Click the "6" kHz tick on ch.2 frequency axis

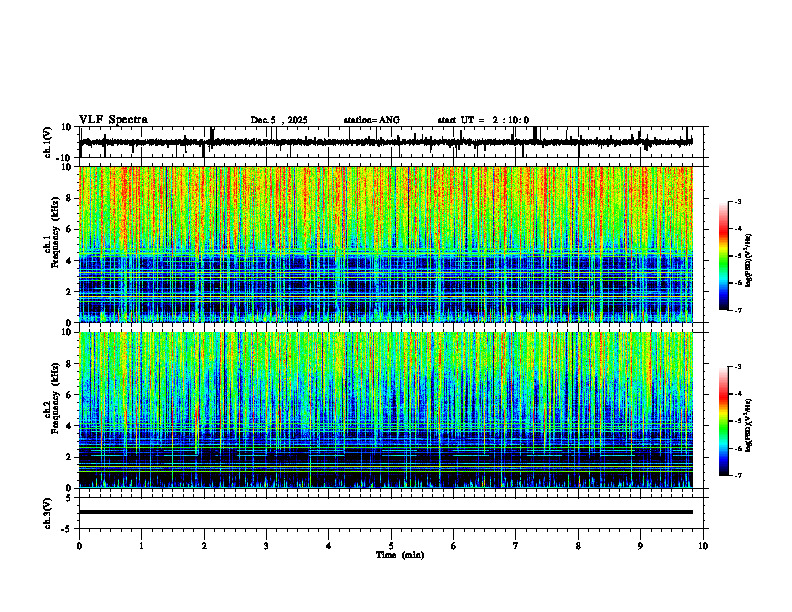coord(70,394)
